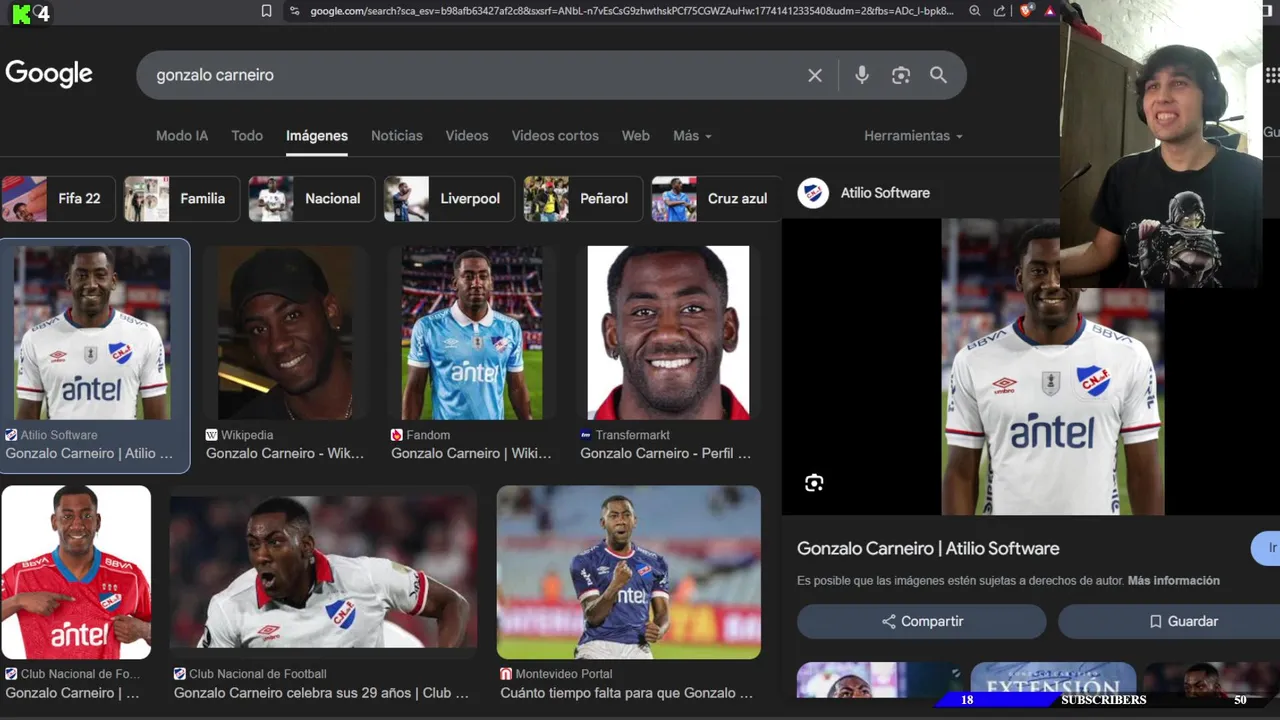
Task: Click the Atilio Software site logo icon
Action: coord(813,193)
